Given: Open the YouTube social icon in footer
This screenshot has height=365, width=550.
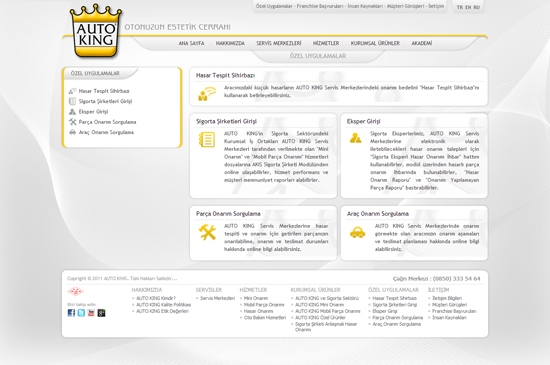Looking at the screenshot, I should pyautogui.click(x=91, y=313).
